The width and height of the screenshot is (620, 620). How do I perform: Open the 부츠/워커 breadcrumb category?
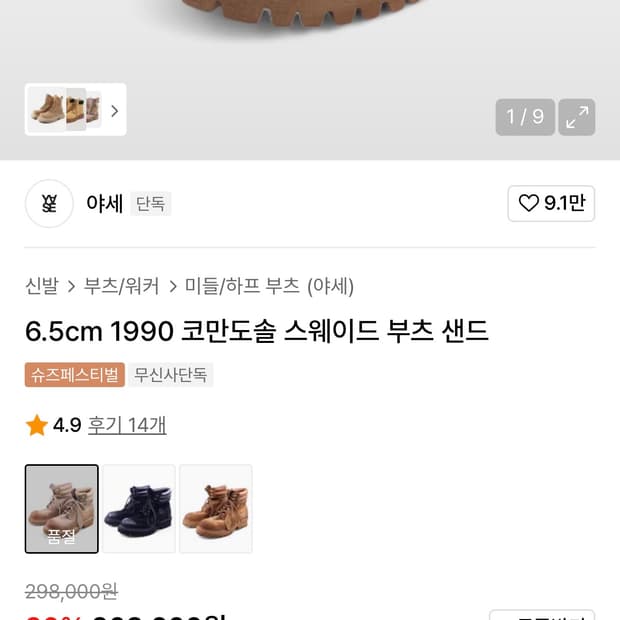[x=122, y=286]
